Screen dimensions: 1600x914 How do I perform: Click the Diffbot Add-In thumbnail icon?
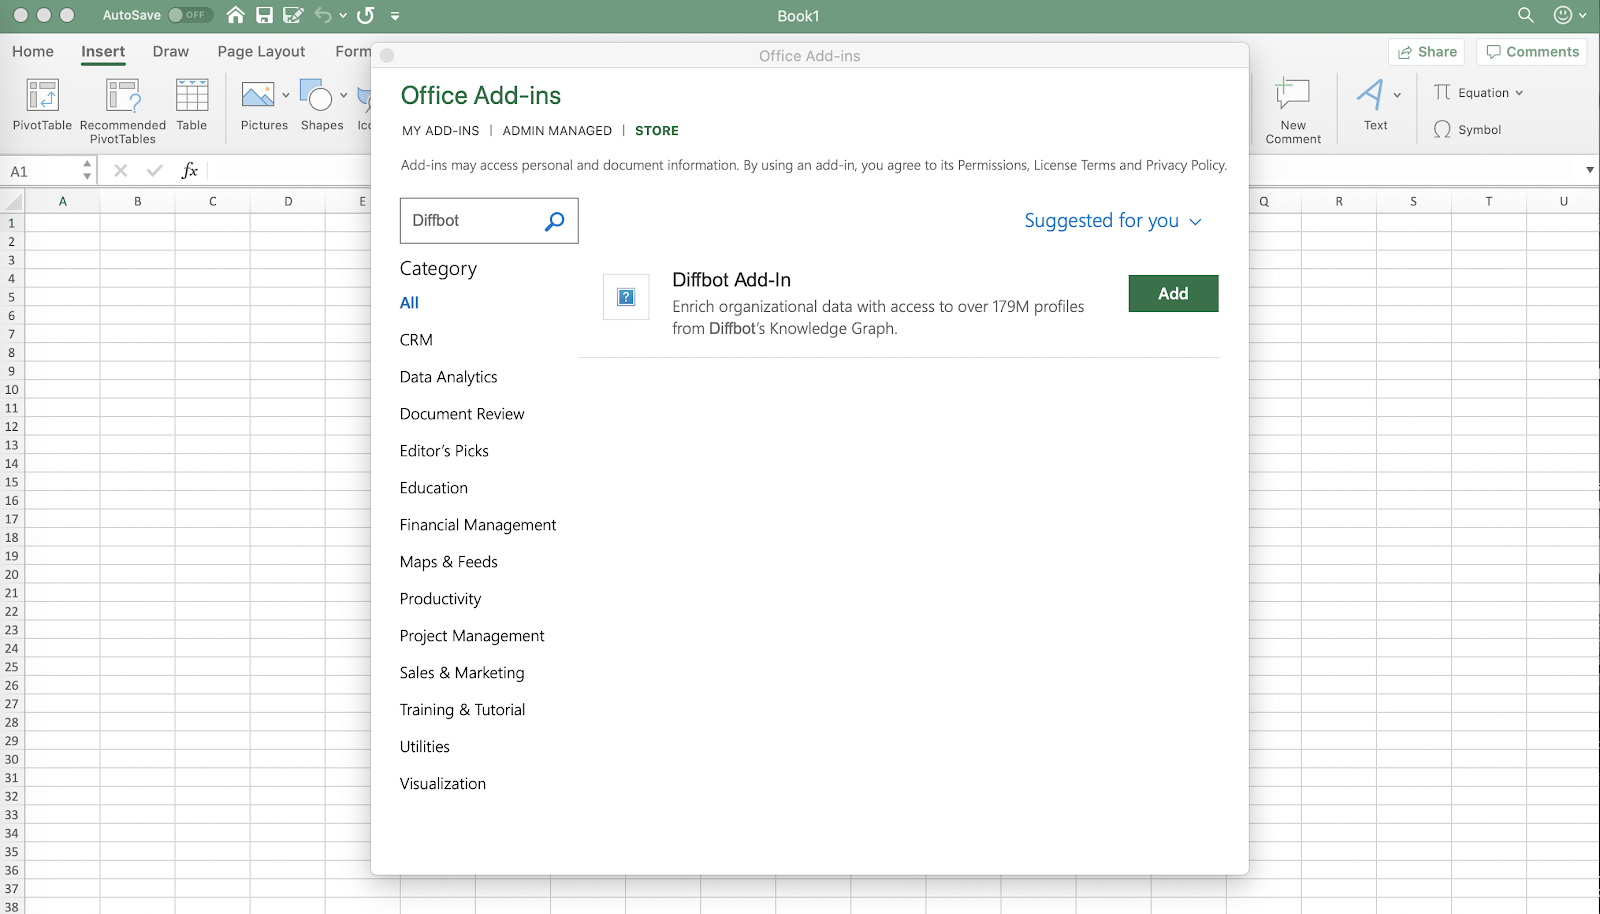(x=626, y=297)
